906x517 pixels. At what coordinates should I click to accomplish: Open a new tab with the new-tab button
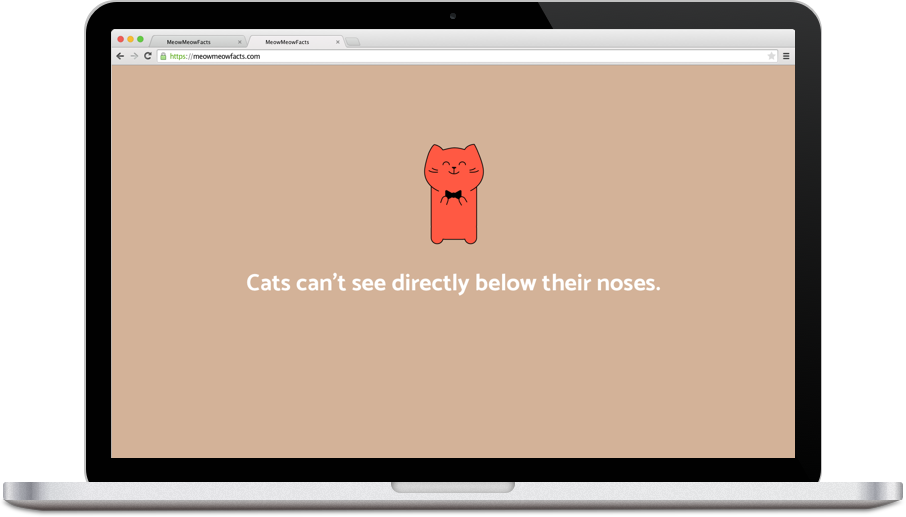(x=353, y=42)
